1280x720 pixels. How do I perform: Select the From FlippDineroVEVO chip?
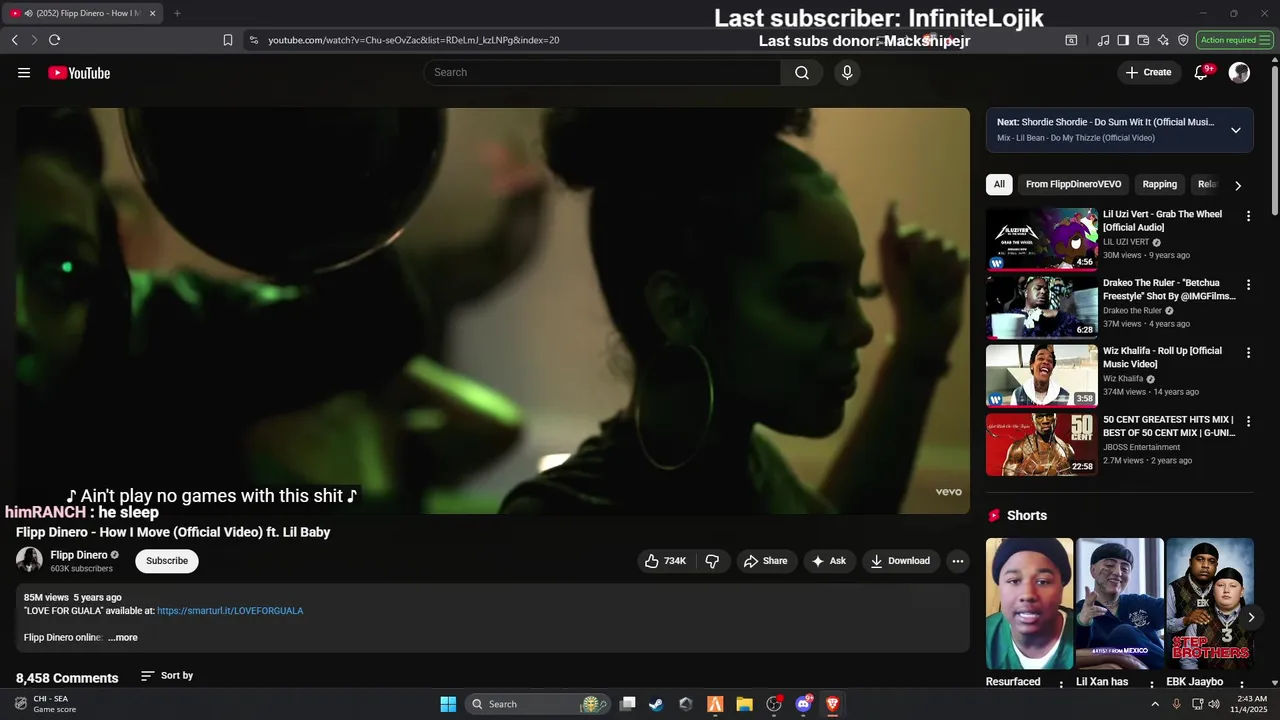tap(1073, 184)
